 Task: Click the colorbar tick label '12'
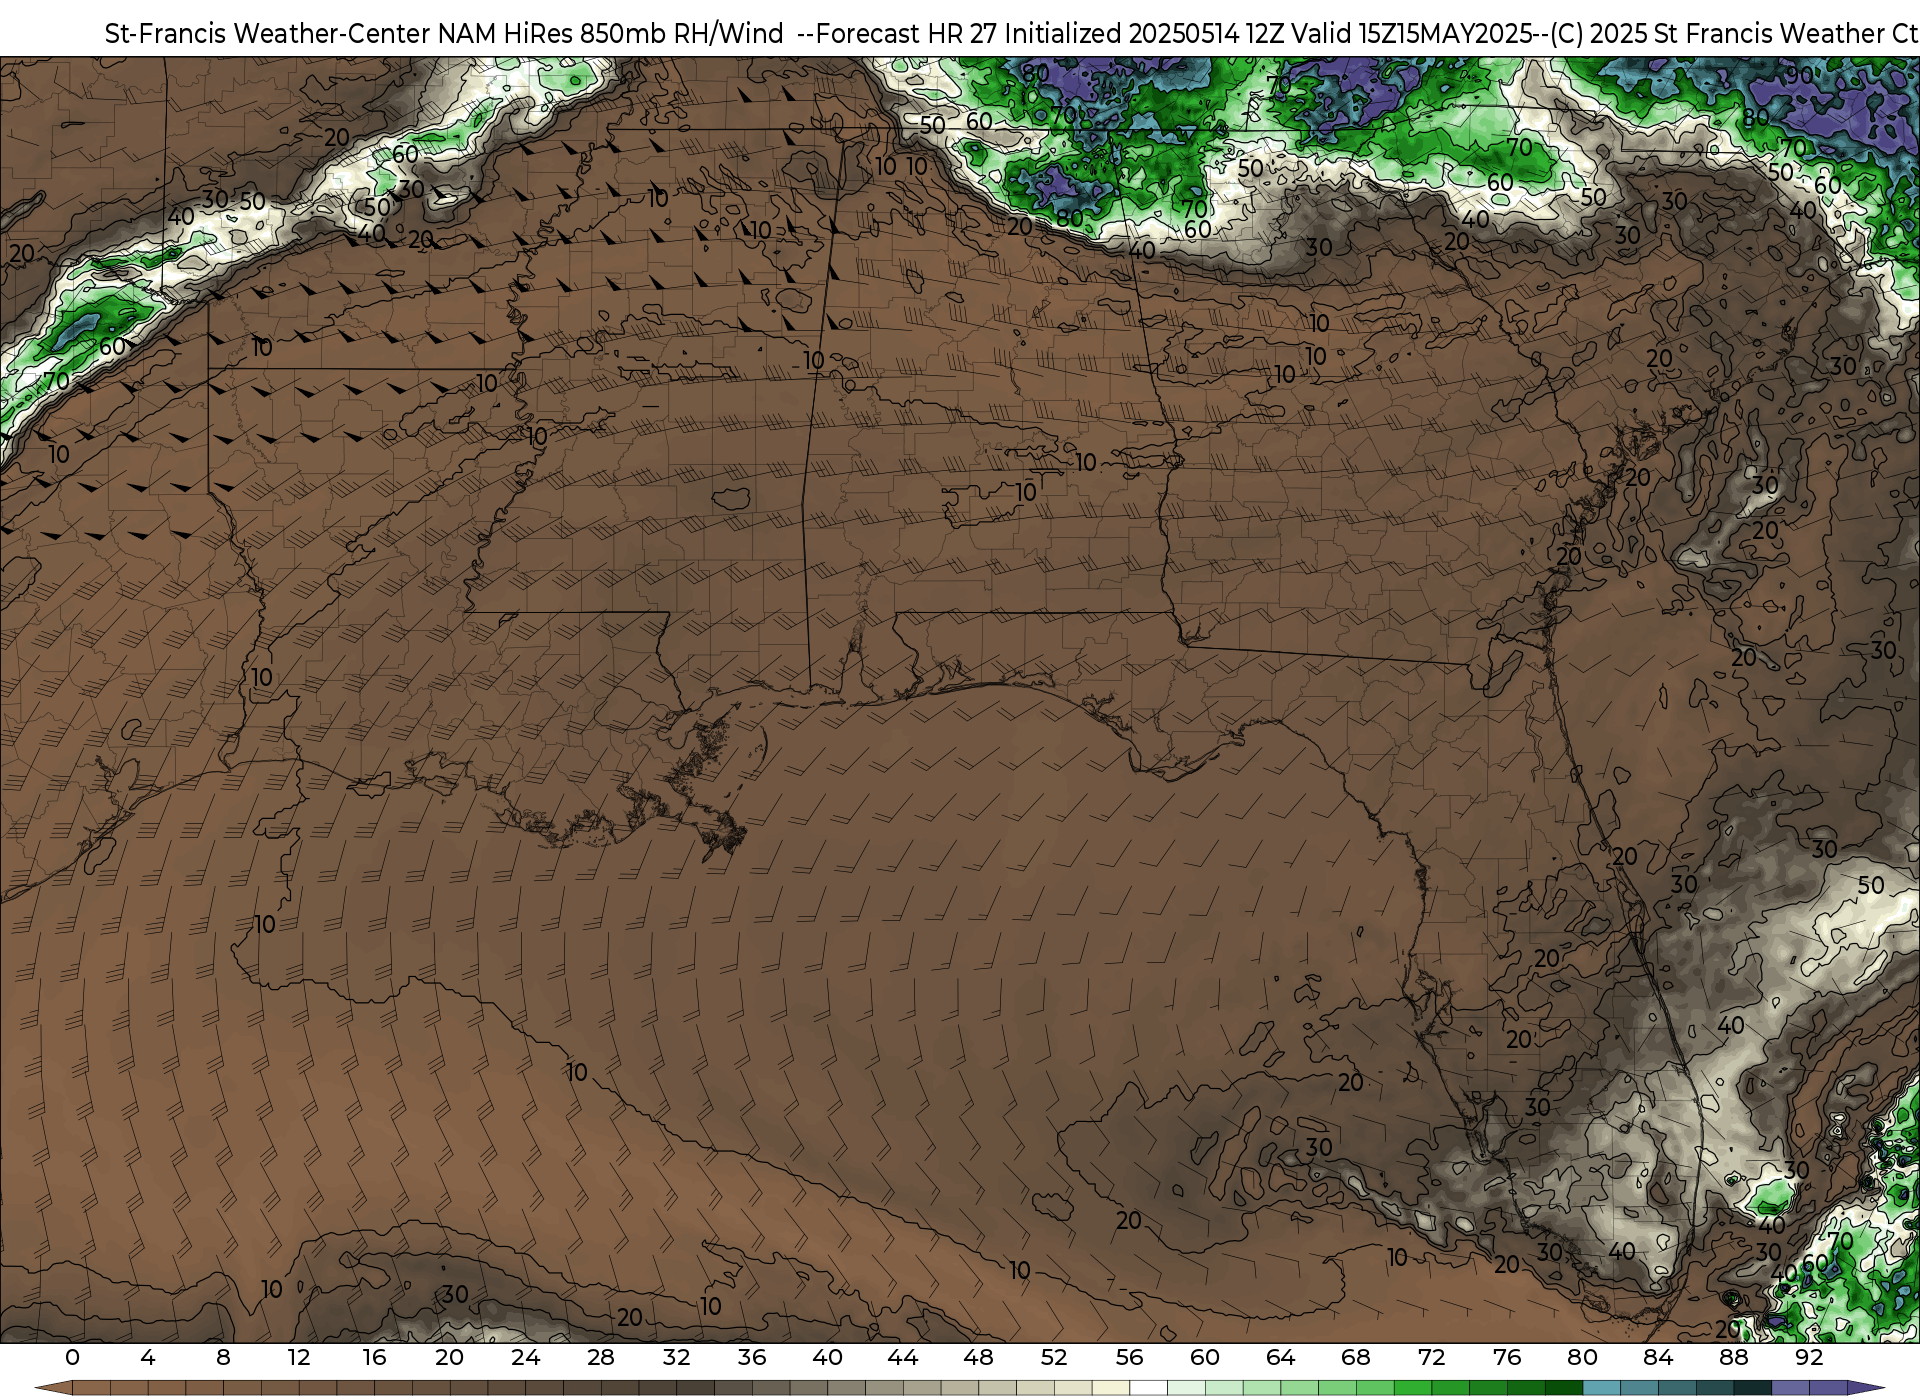click(x=299, y=1357)
